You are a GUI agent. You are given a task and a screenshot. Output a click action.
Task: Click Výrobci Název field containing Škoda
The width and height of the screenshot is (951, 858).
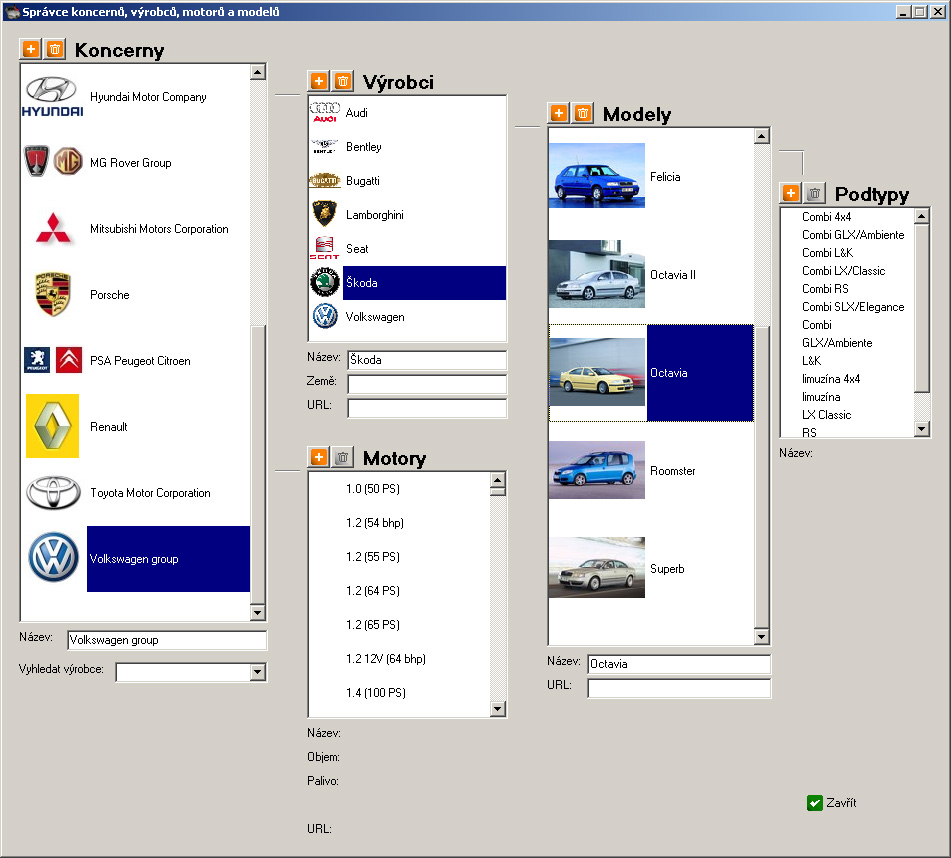click(427, 360)
